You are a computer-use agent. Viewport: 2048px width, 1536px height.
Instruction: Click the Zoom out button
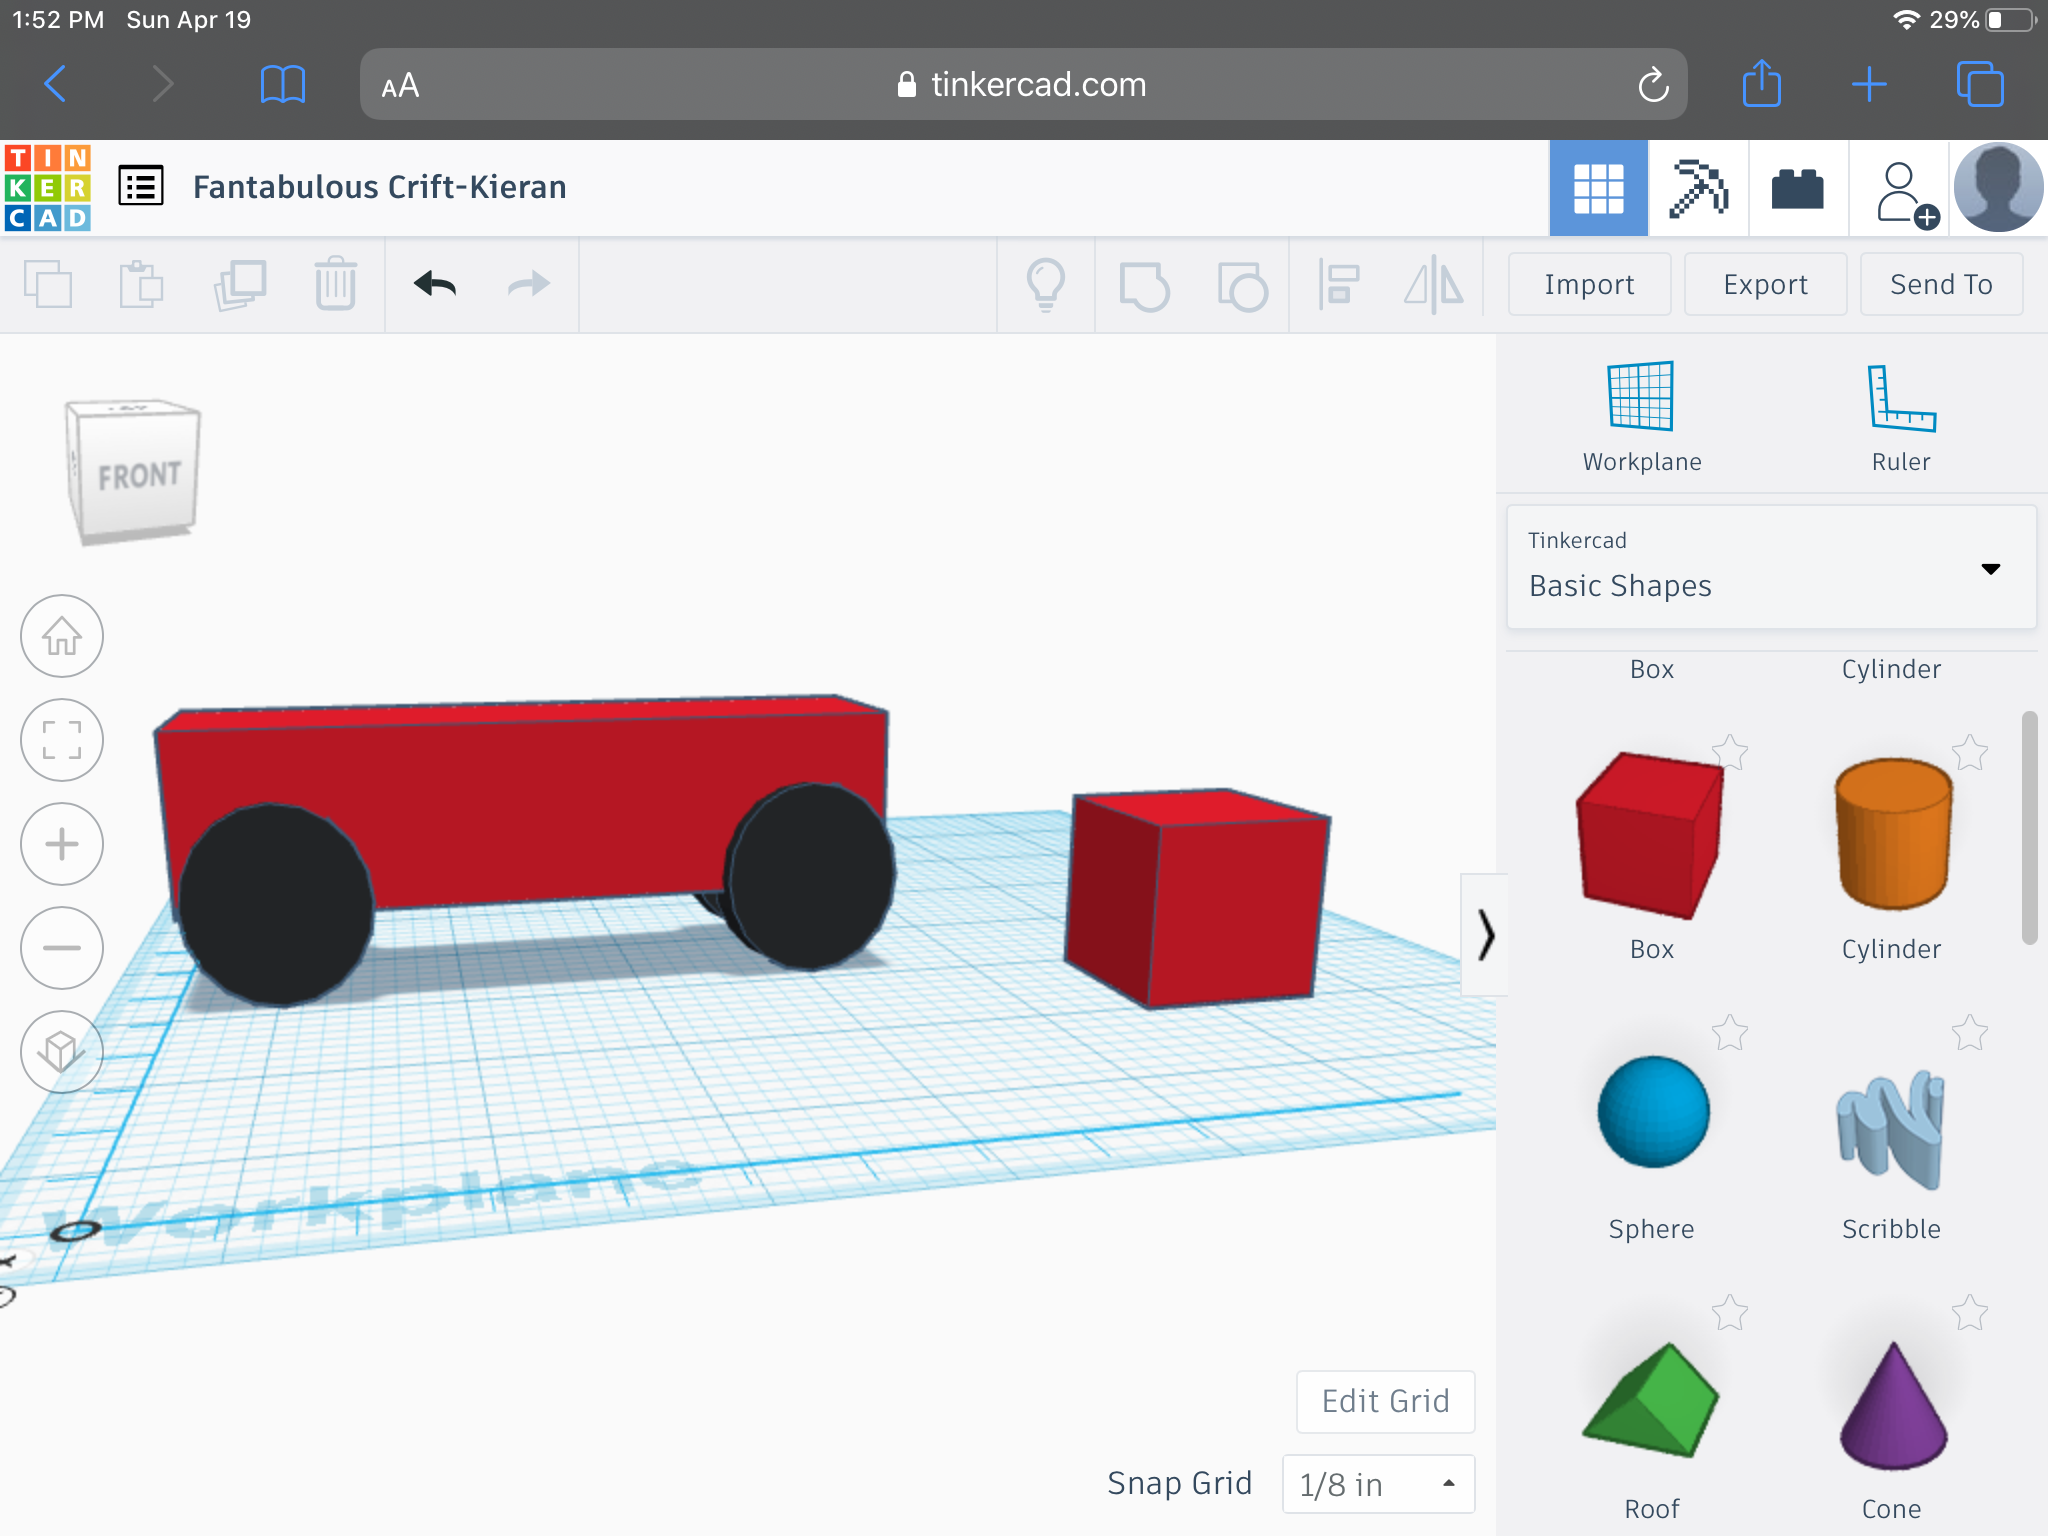click(62, 948)
